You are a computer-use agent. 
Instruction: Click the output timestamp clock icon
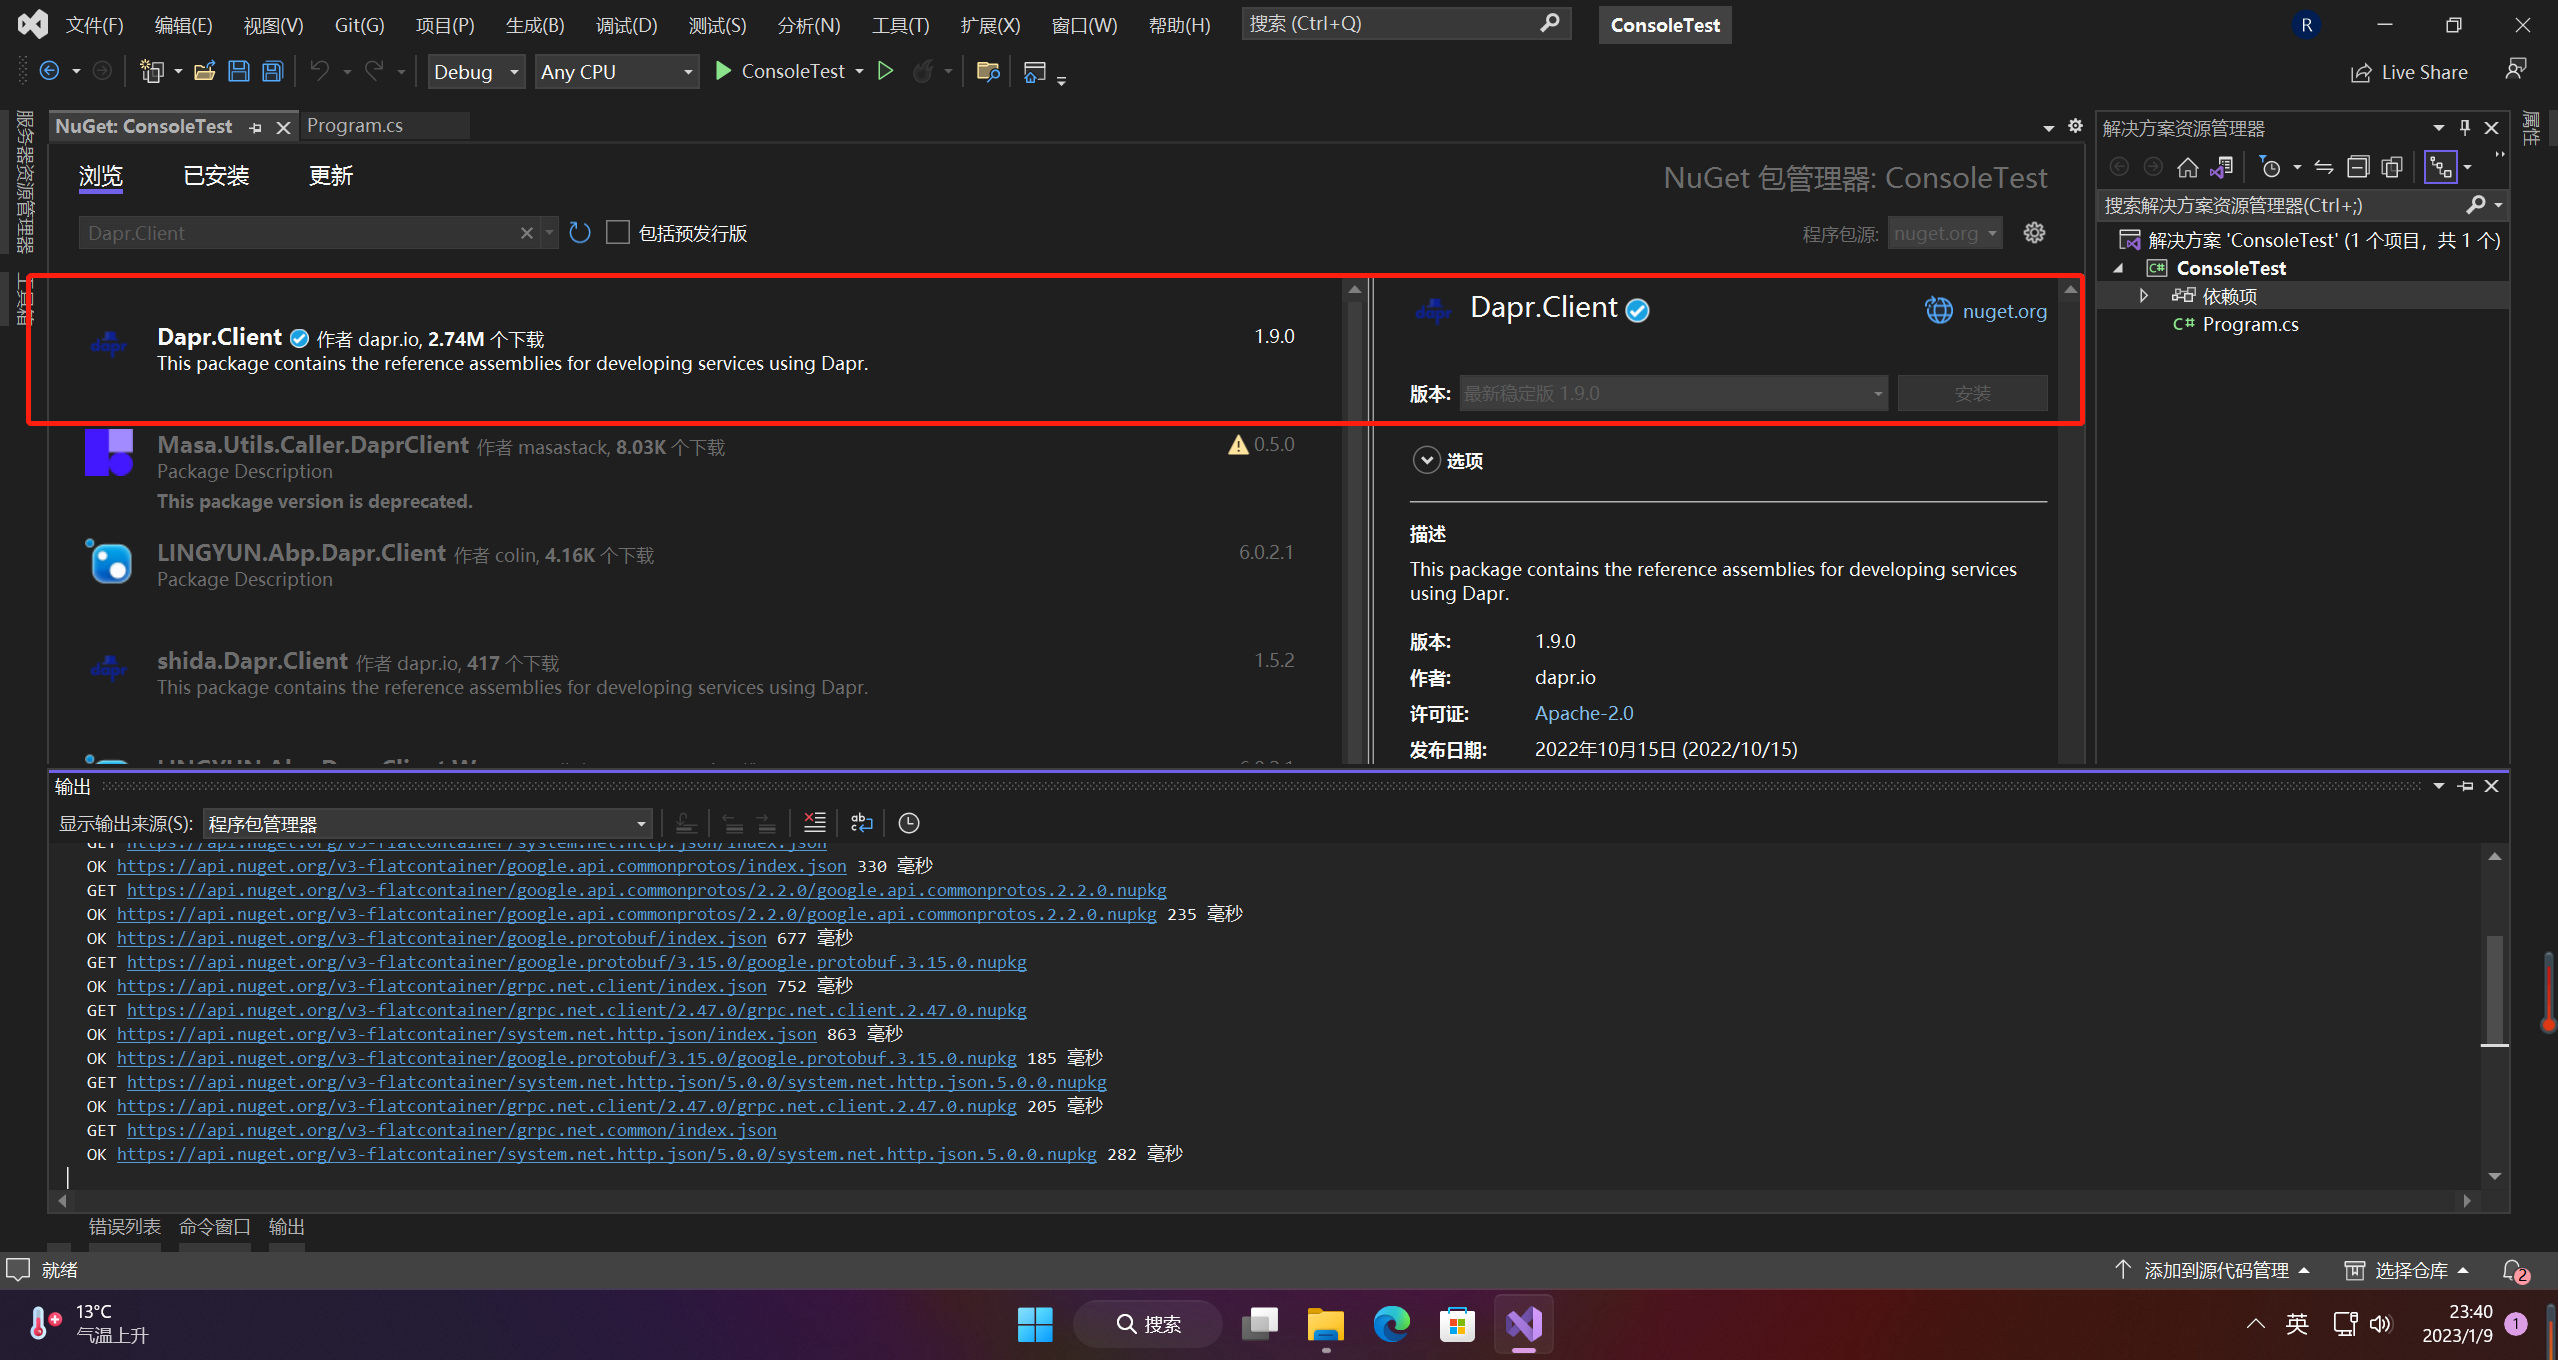pos(908,823)
